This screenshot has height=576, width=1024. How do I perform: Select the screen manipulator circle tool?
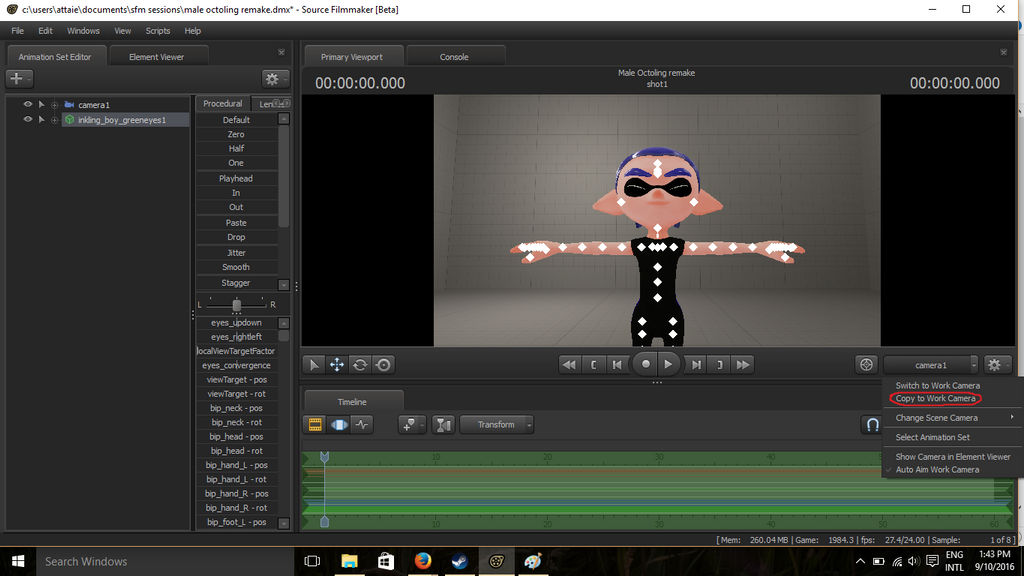click(384, 365)
